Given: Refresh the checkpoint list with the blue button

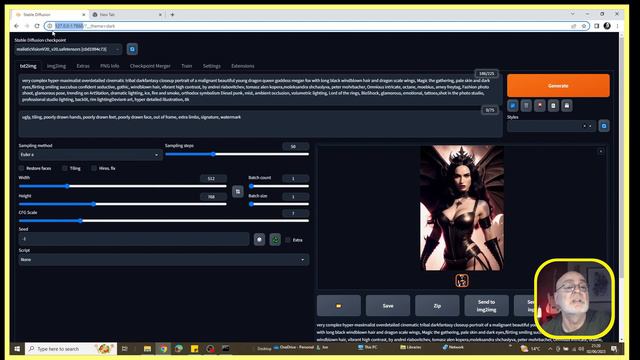Looking at the screenshot, I should tap(132, 49).
